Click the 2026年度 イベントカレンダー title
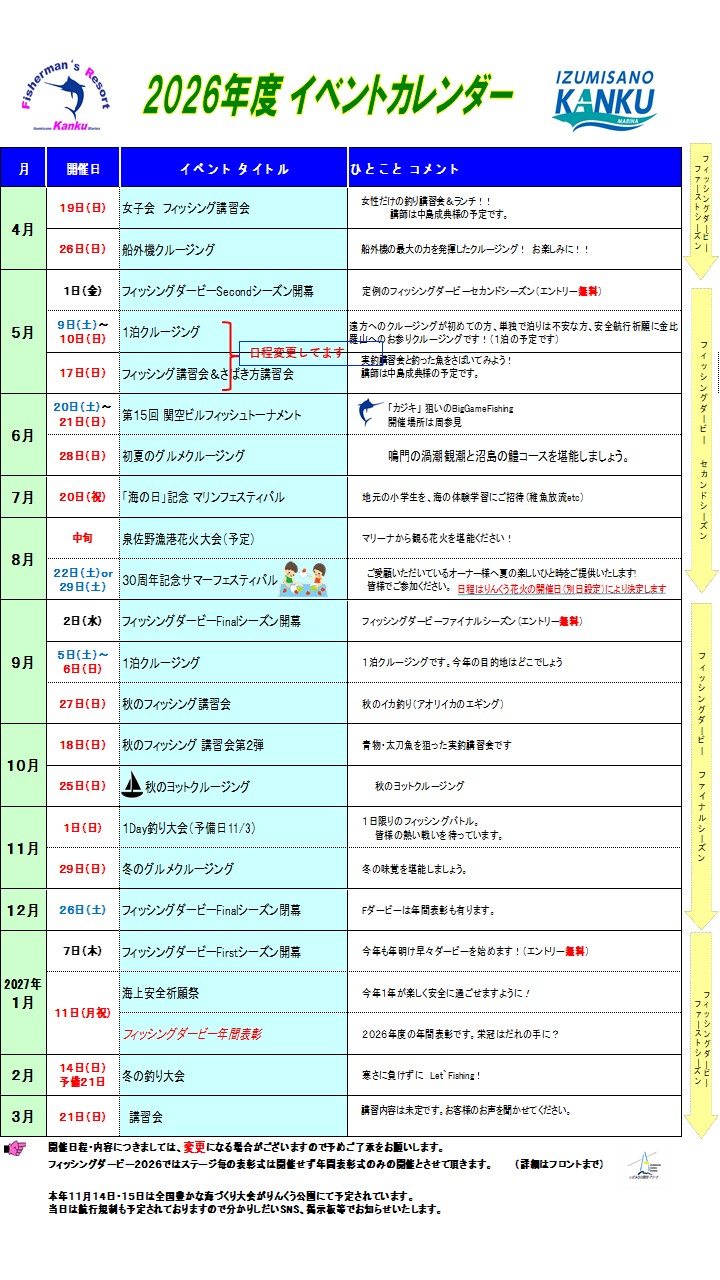Viewport: 720px width, 1280px height. click(x=328, y=96)
